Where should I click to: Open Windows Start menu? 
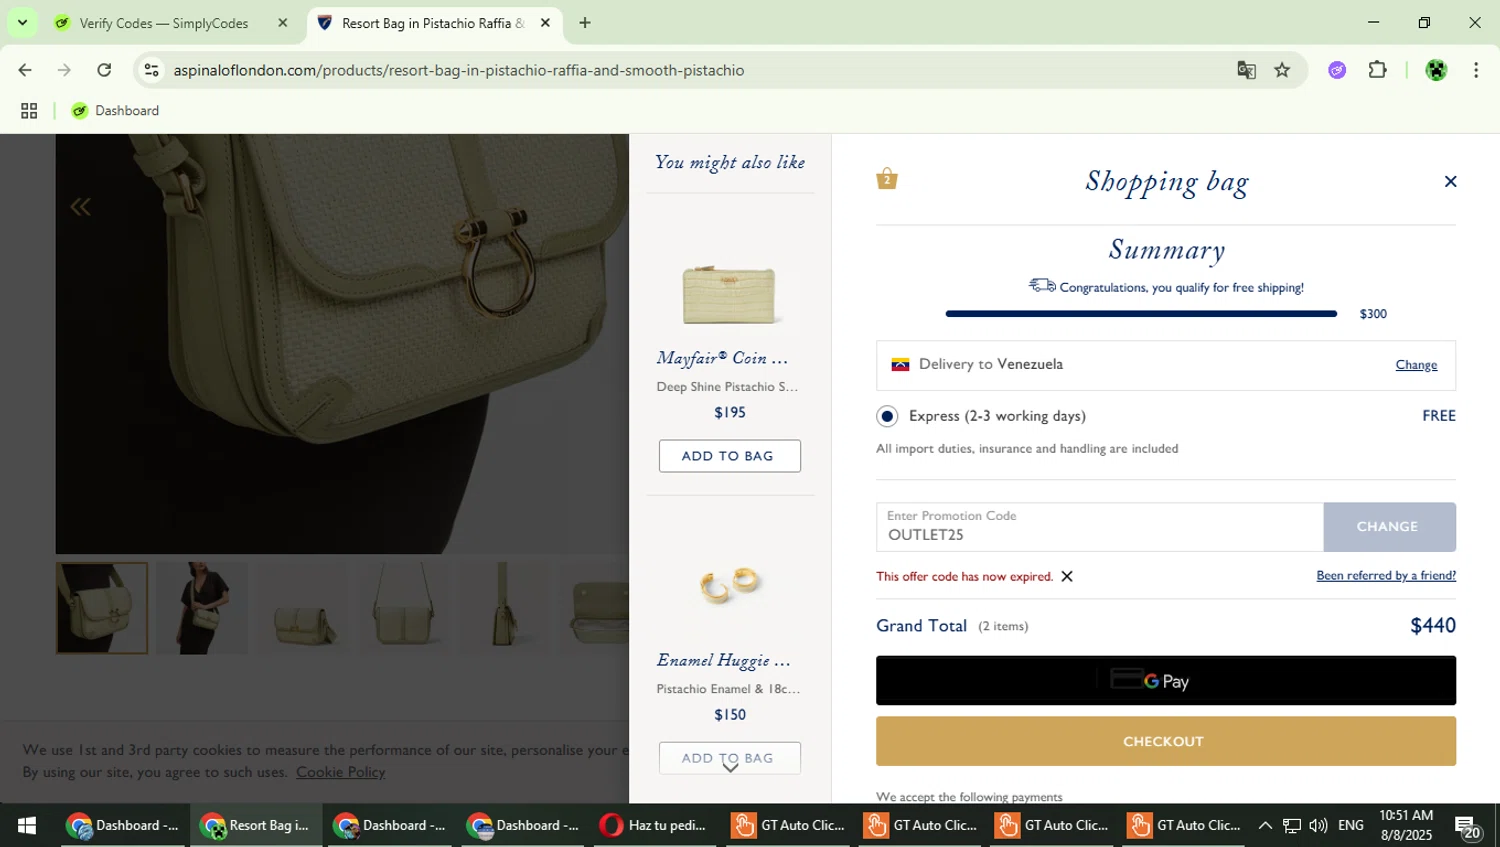(x=27, y=825)
